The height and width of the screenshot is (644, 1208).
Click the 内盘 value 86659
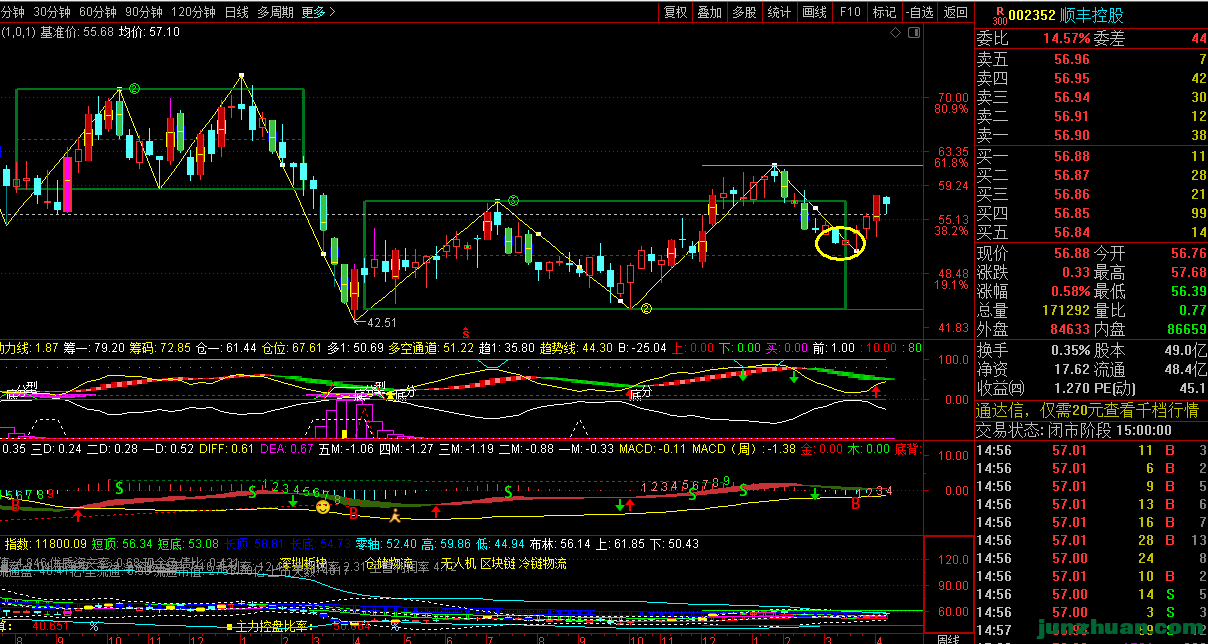pyautogui.click(x=1186, y=329)
